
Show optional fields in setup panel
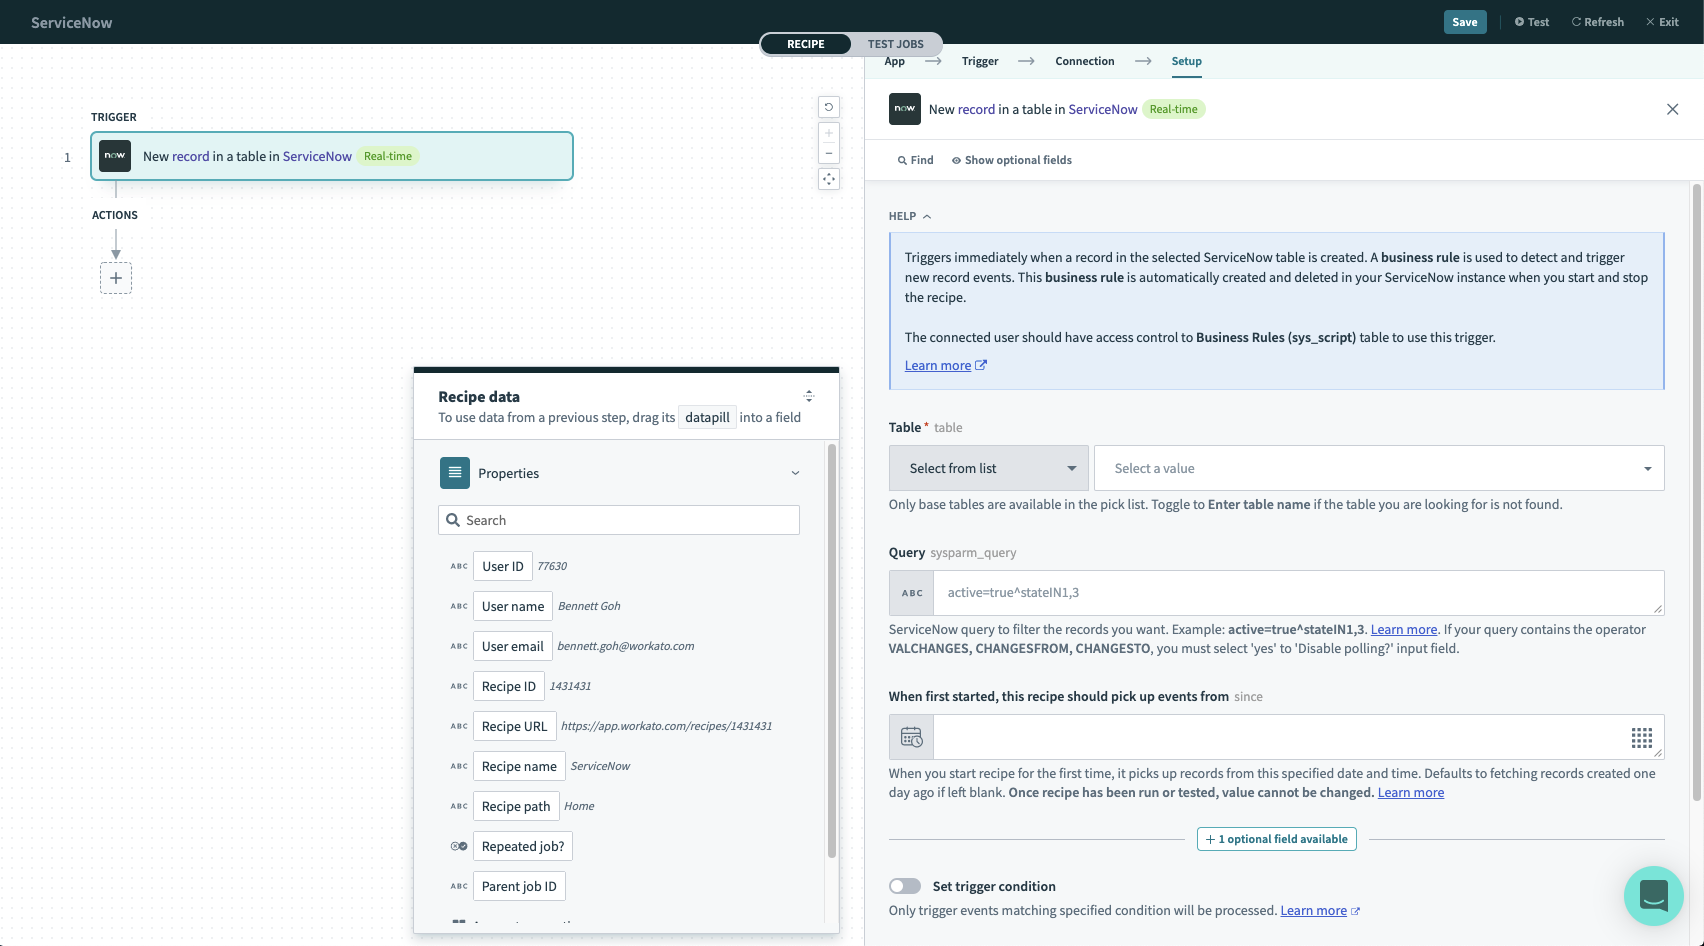(x=1011, y=160)
